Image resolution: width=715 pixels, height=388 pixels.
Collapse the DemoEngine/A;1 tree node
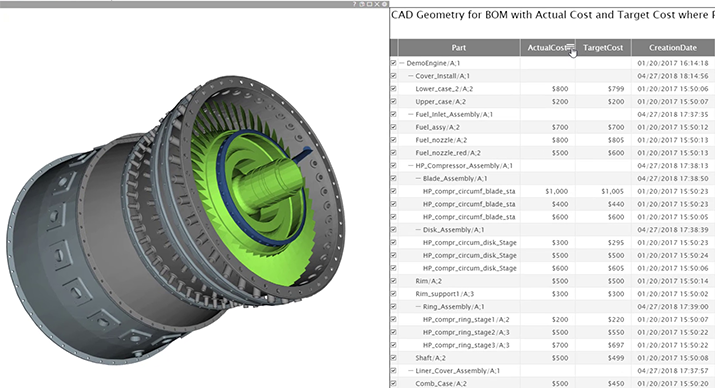point(402,63)
